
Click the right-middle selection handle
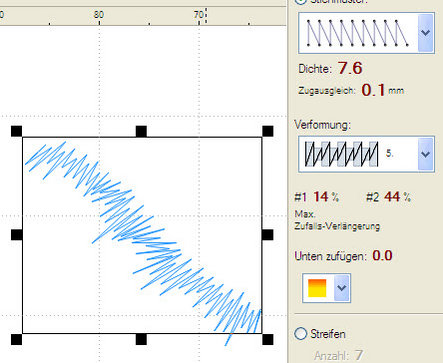pyautogui.click(x=268, y=235)
